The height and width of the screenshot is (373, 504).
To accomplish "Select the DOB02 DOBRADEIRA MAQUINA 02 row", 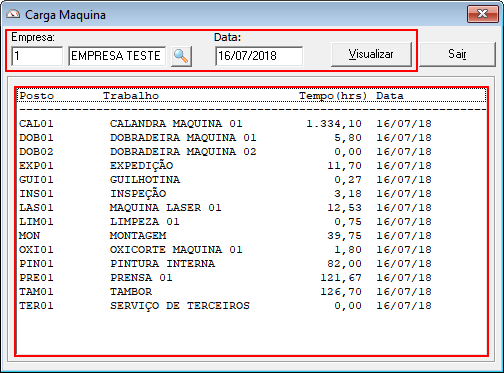I will tap(252, 152).
